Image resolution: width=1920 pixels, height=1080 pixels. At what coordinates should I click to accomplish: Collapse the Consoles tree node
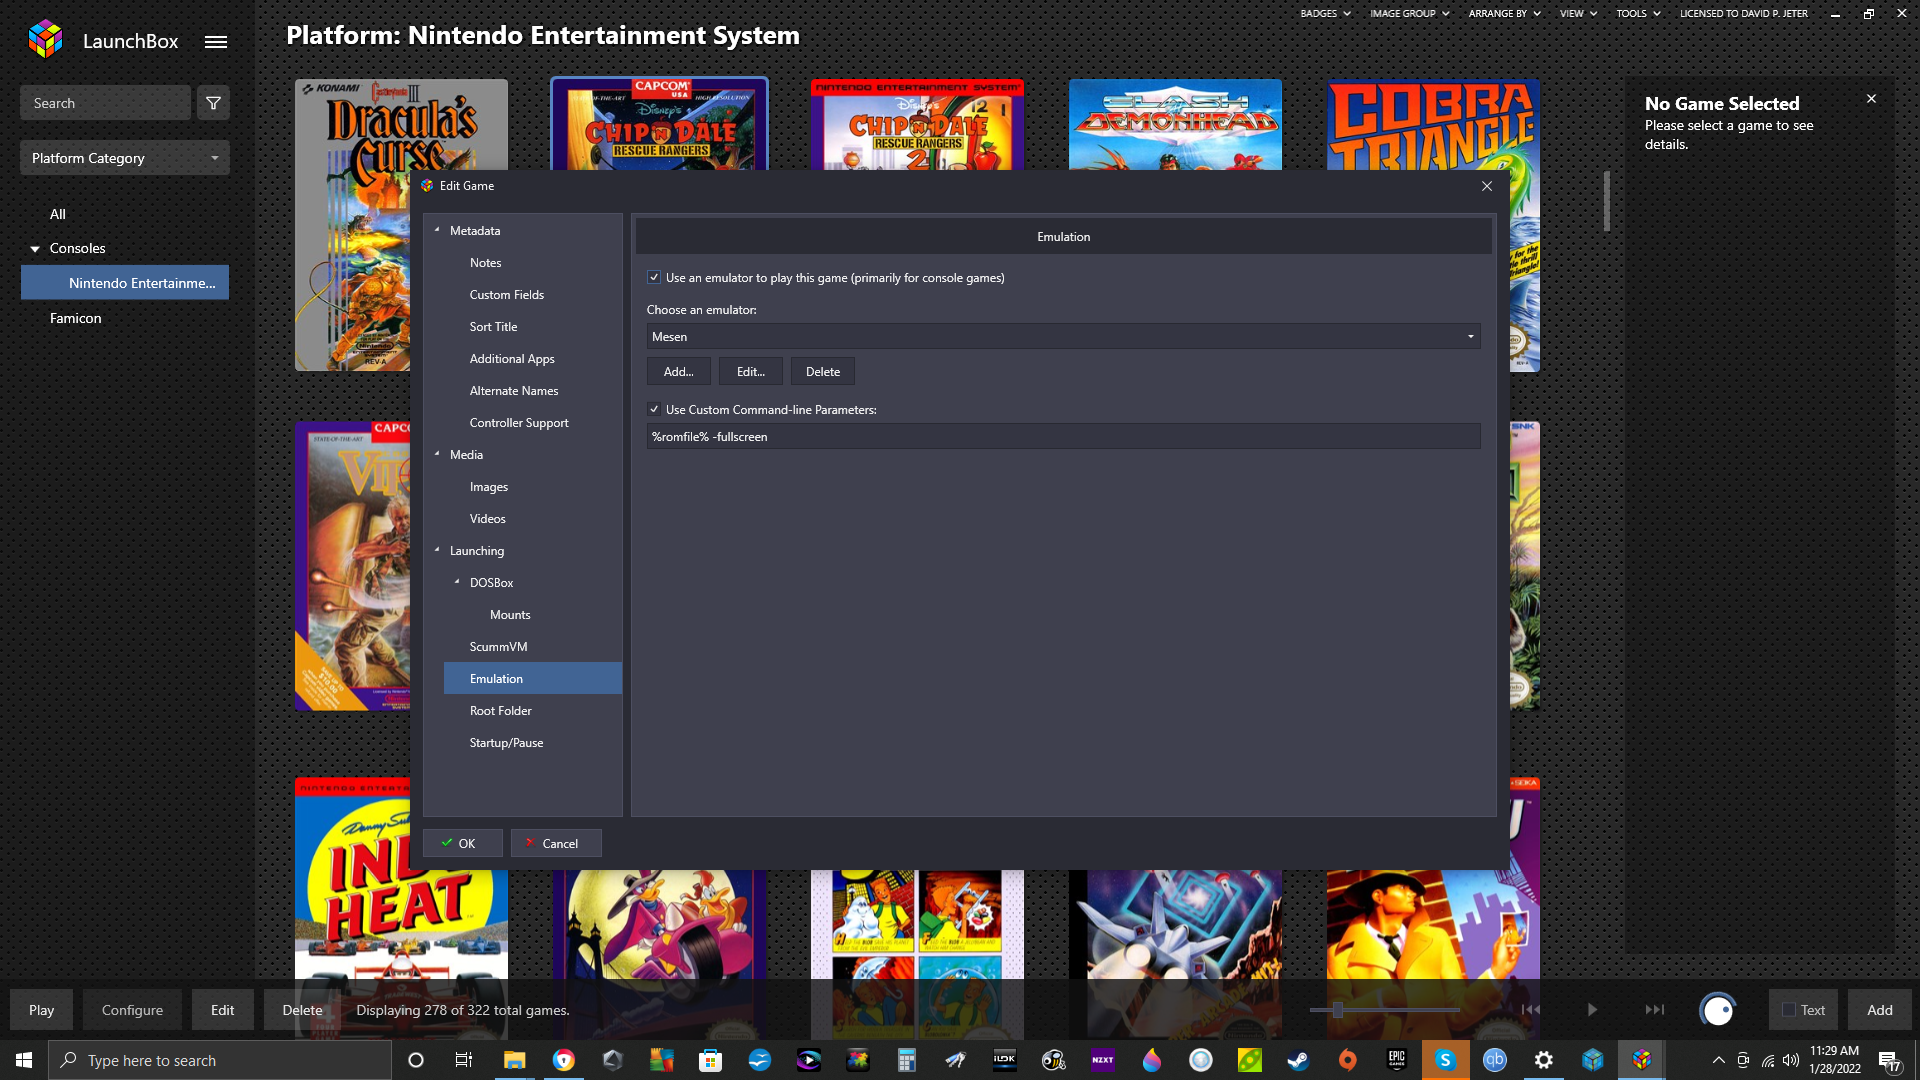point(35,249)
